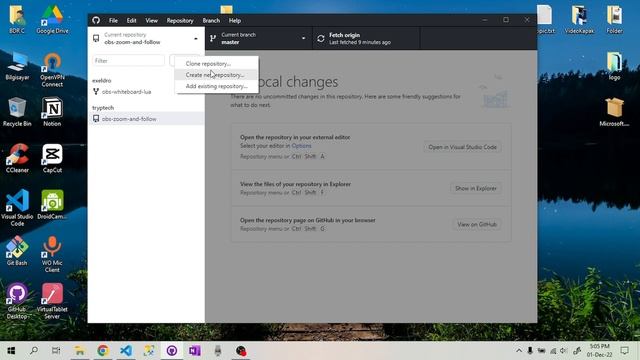Screen dimensions: 640x360
Task: Open the Branch menu
Action: [x=211, y=20]
